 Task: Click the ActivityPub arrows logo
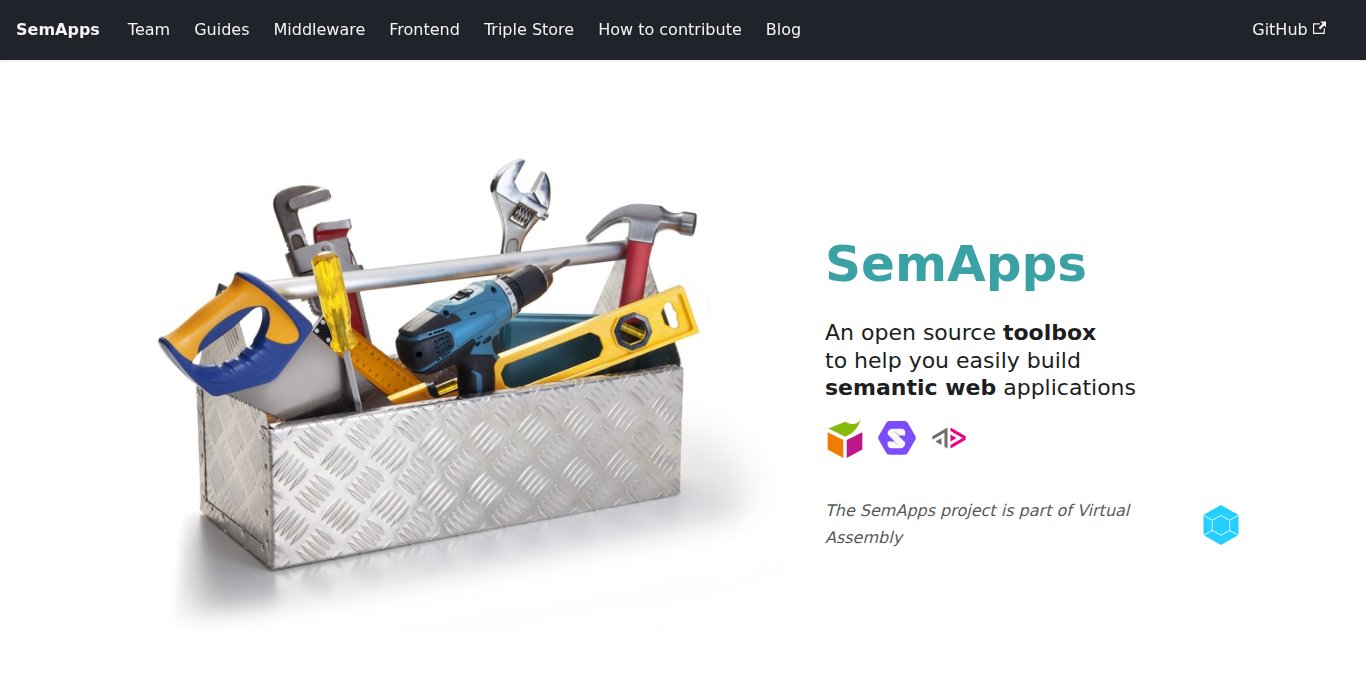point(949,438)
